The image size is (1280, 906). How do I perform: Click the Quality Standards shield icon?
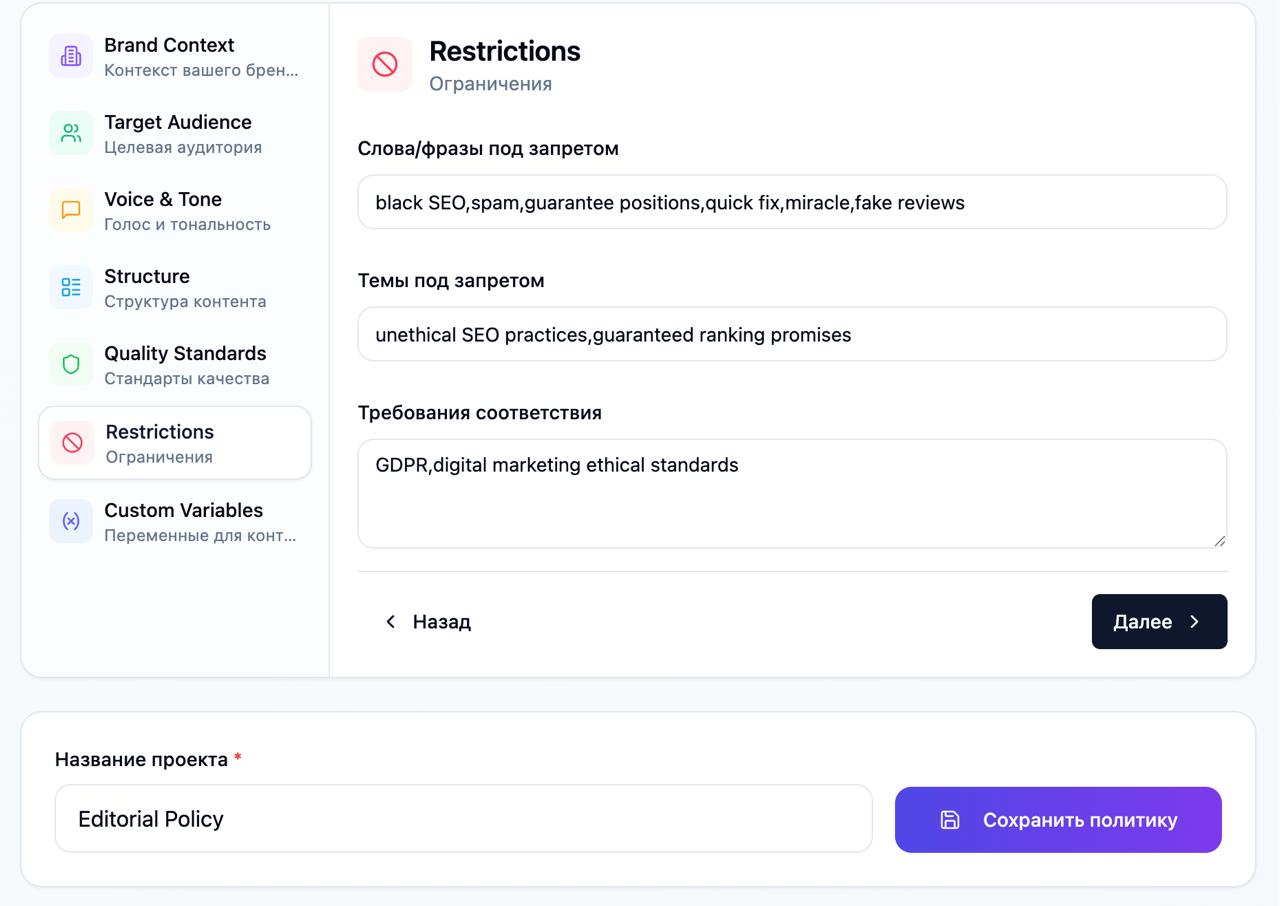point(71,364)
